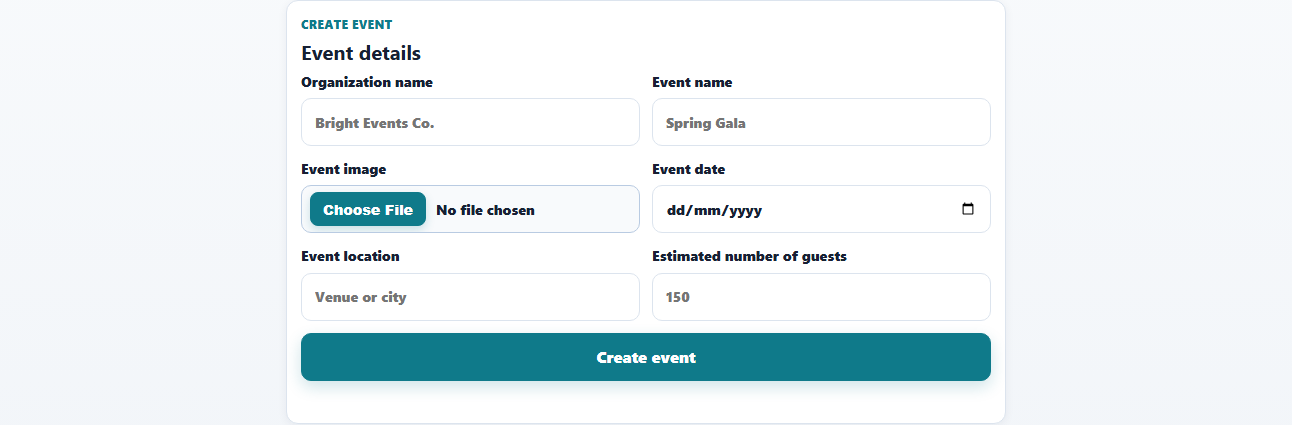Click the "Event location" label
Image resolution: width=1292 pixels, height=425 pixels.
[350, 256]
